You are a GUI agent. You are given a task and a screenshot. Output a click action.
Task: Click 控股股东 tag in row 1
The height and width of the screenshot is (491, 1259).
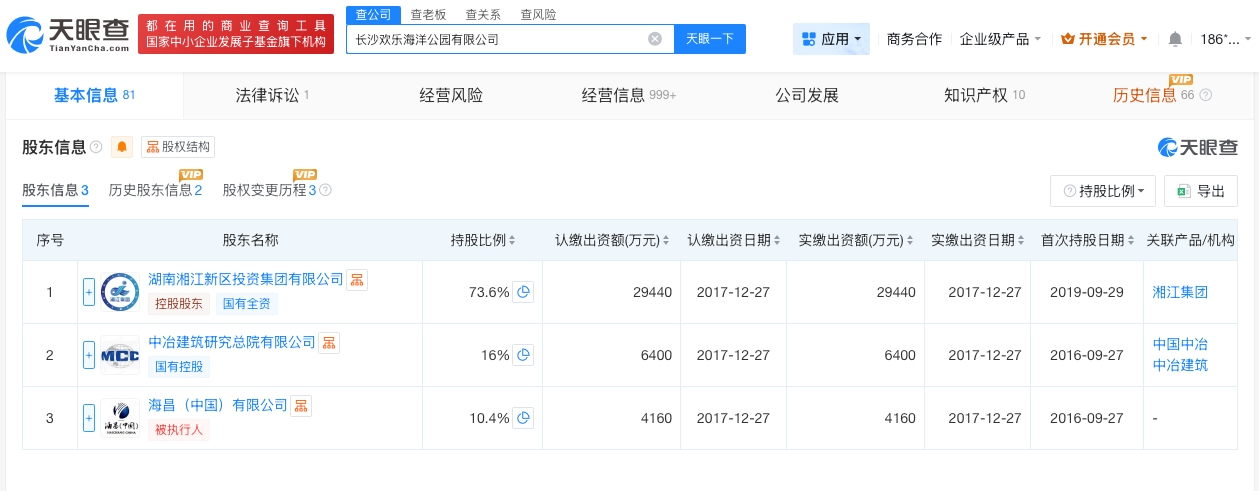179,304
